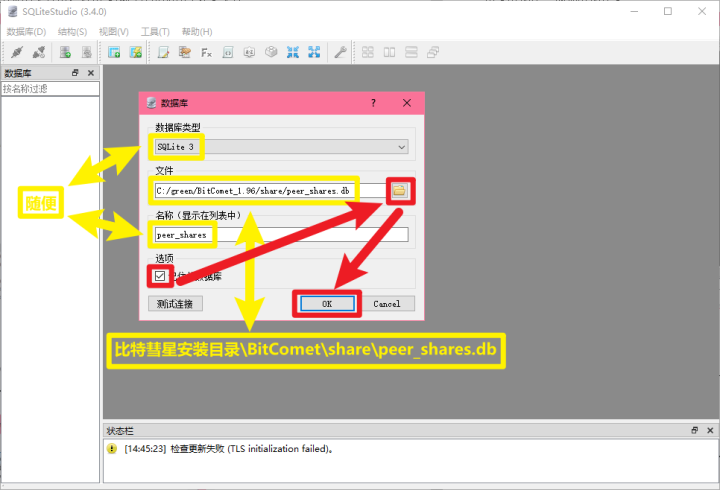Minimize the SQLiteStudio window

(635, 11)
